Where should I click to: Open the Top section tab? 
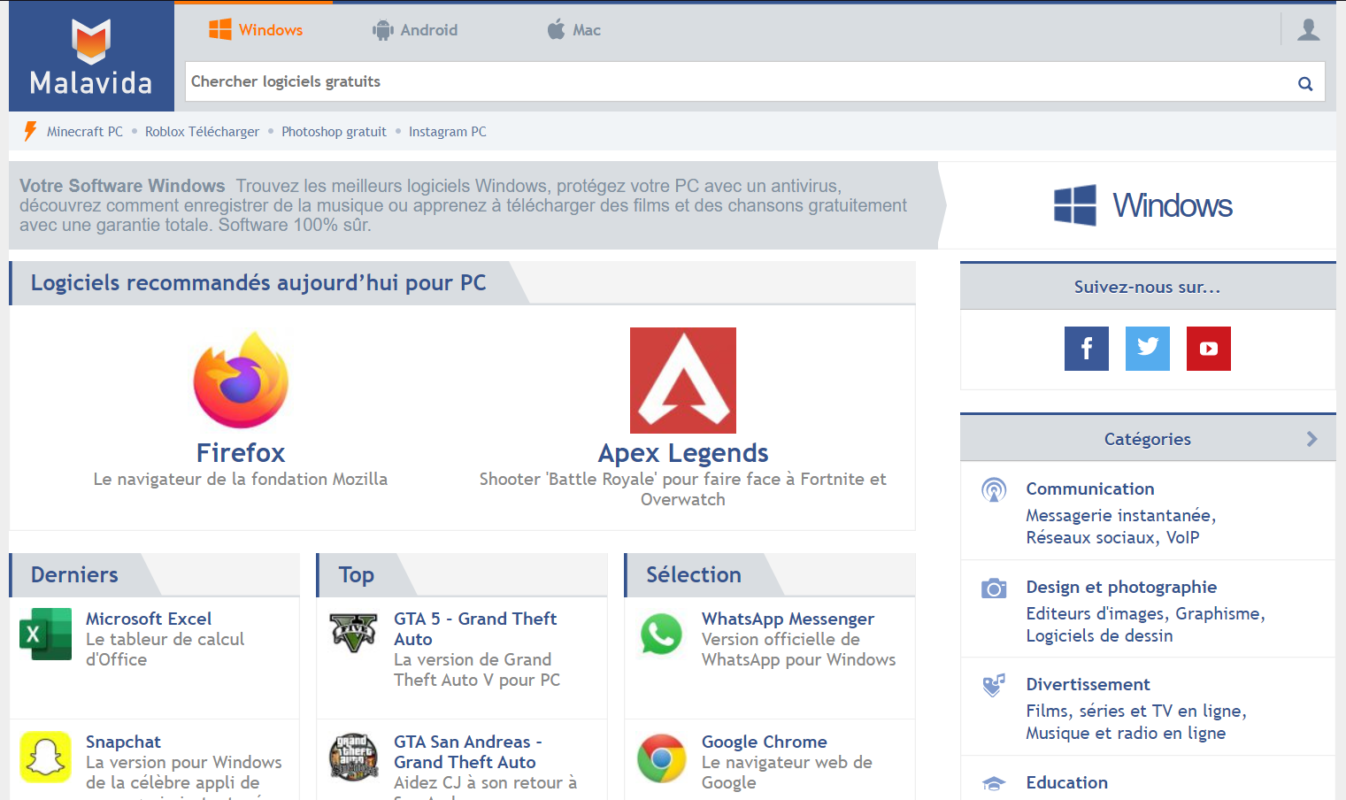click(357, 575)
